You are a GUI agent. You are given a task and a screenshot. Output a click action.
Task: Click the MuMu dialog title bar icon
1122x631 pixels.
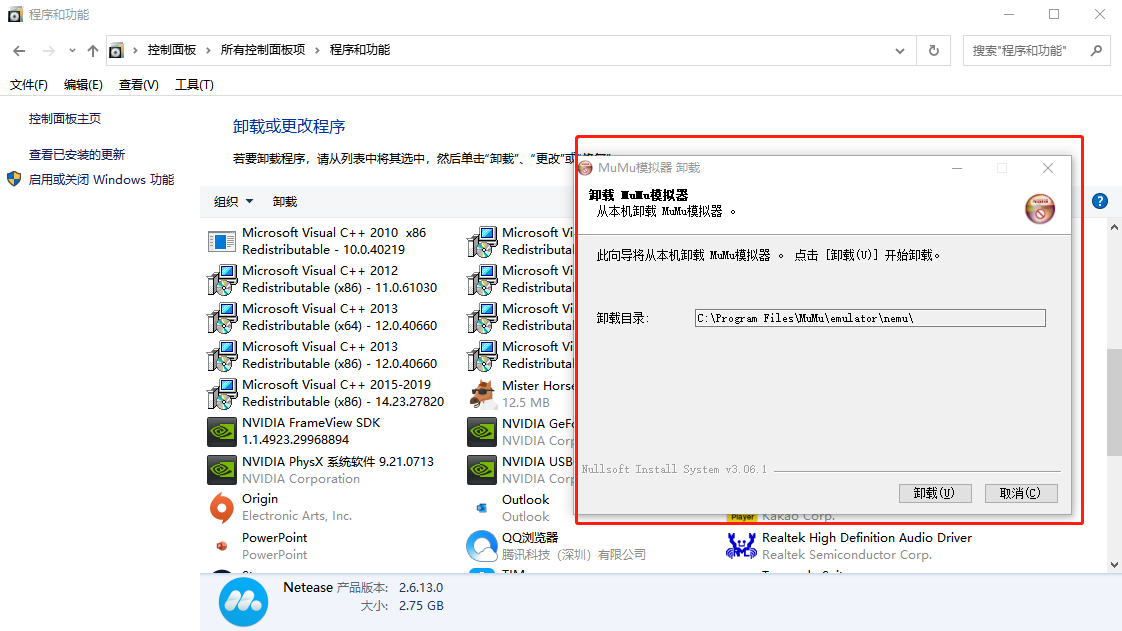tap(586, 168)
